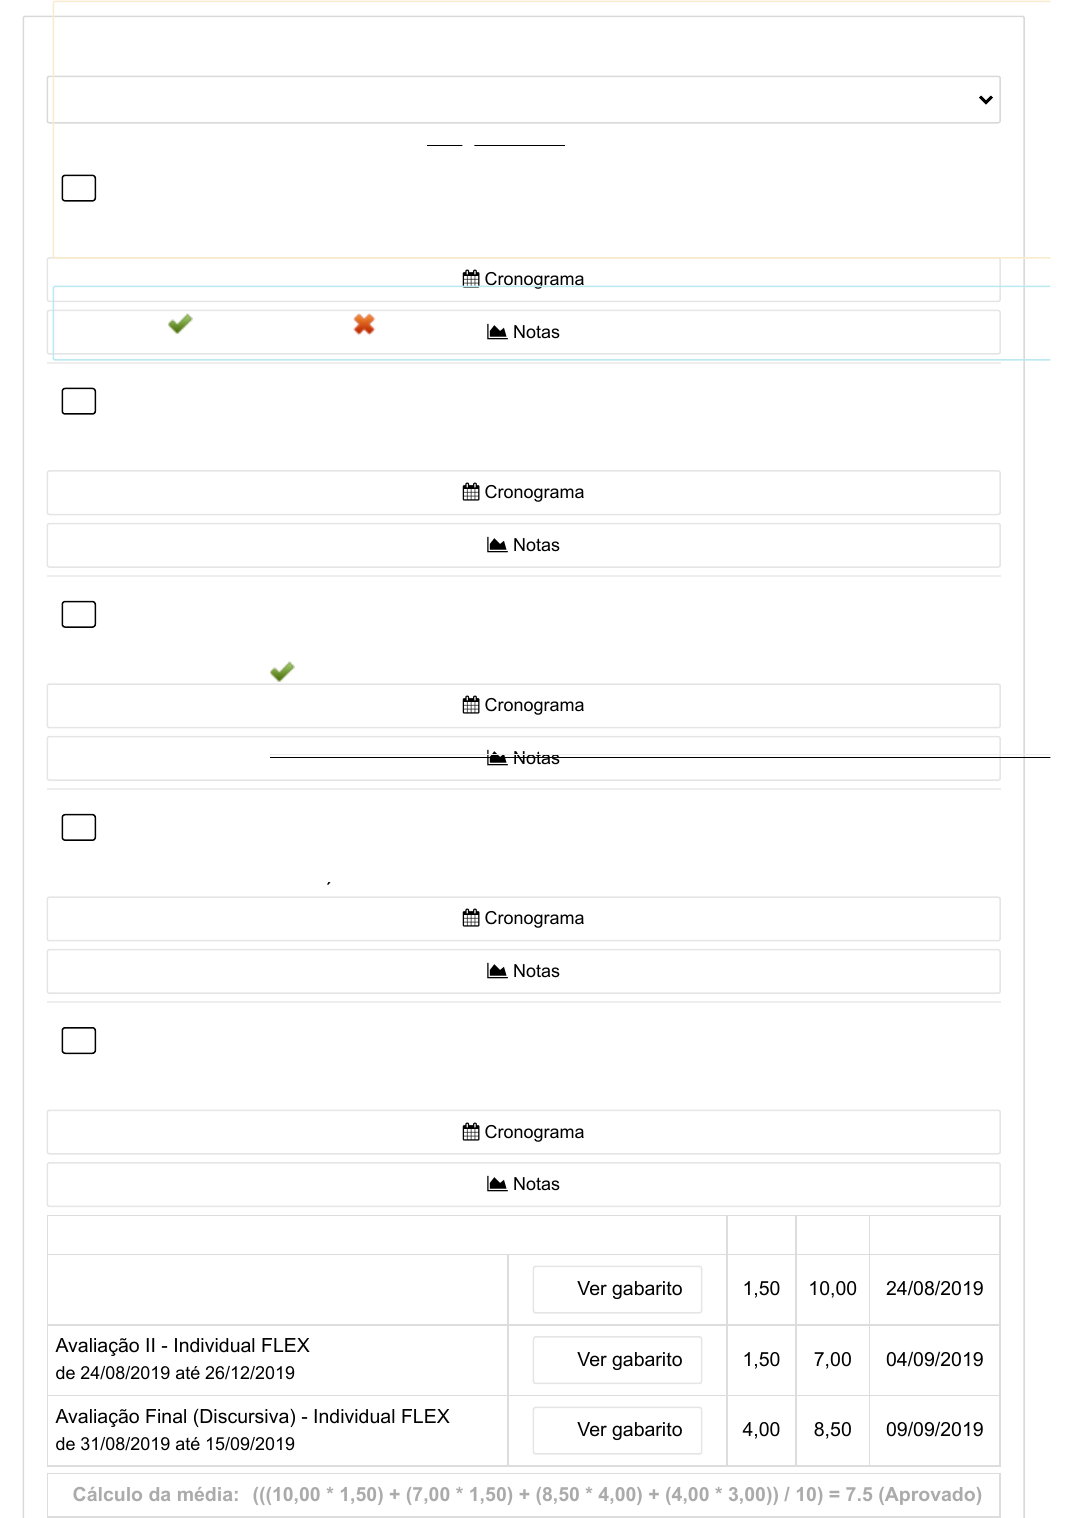Expand the second Notas section
This screenshot has height=1518, width=1076.
(x=523, y=545)
